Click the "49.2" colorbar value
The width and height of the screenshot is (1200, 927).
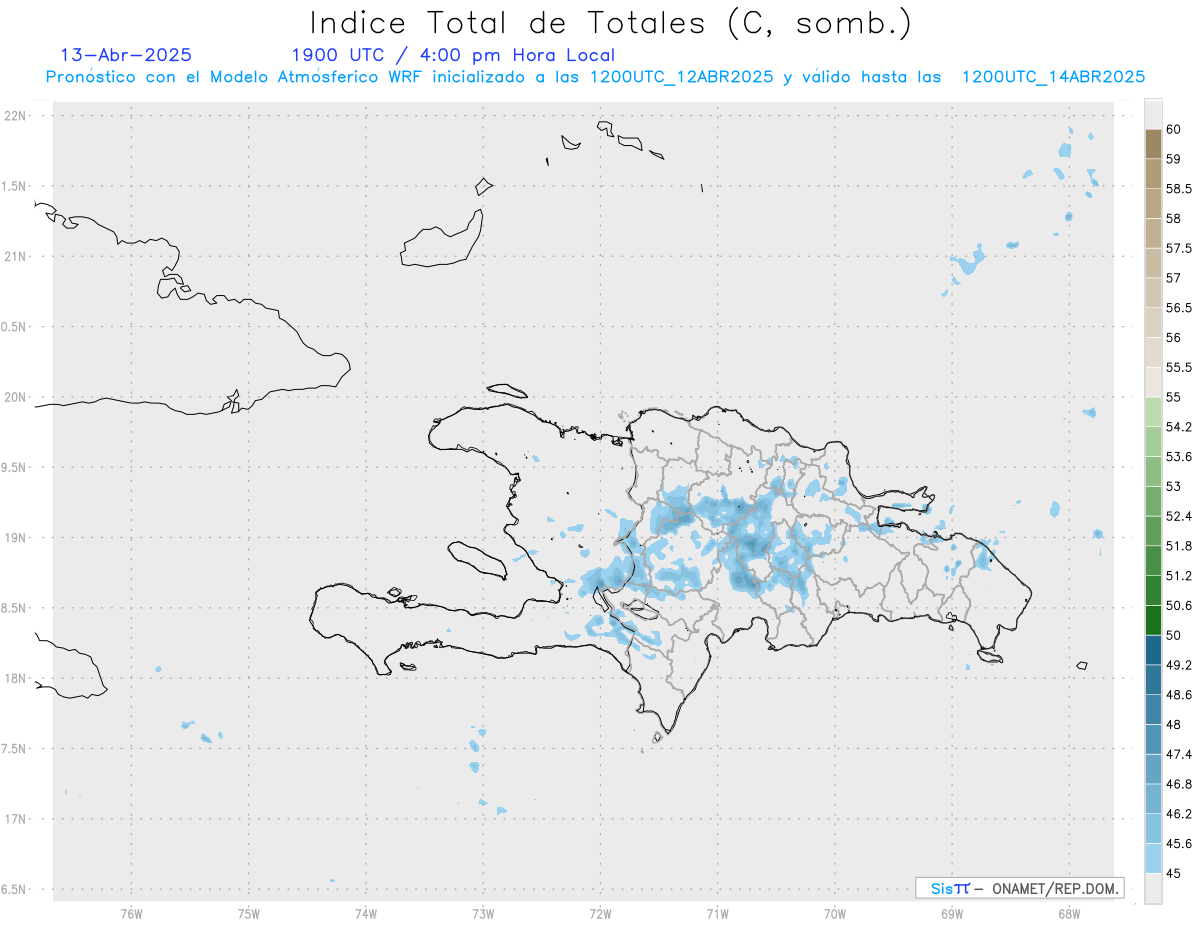[x=1179, y=665]
